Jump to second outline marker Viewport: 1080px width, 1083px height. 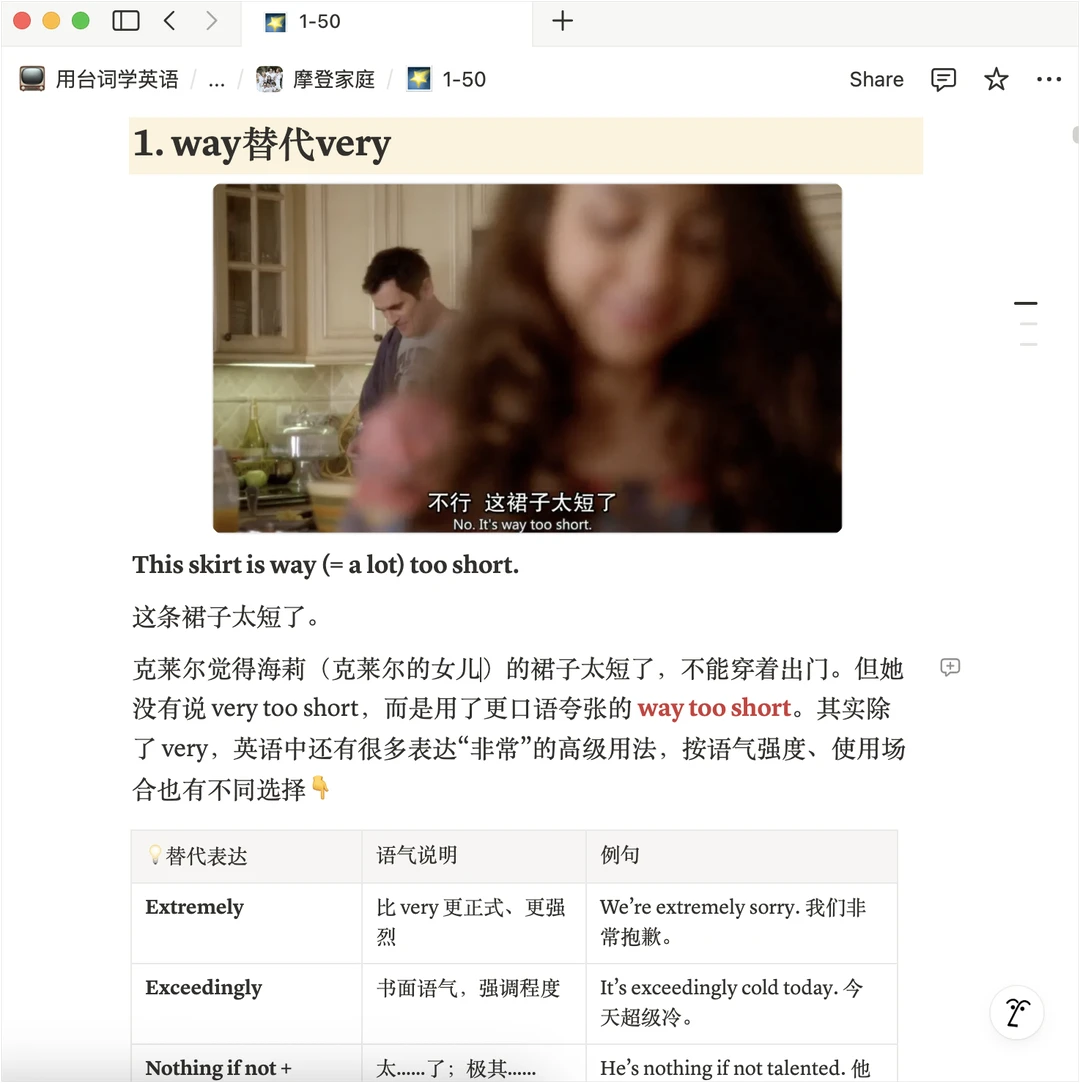pyautogui.click(x=1028, y=323)
